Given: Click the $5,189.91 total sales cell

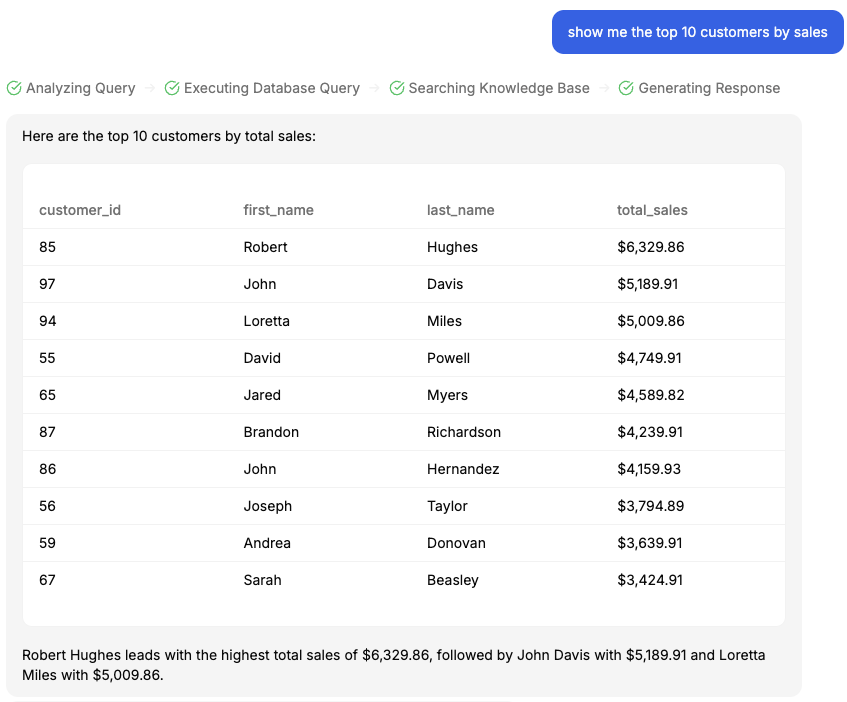Looking at the screenshot, I should 647,284.
